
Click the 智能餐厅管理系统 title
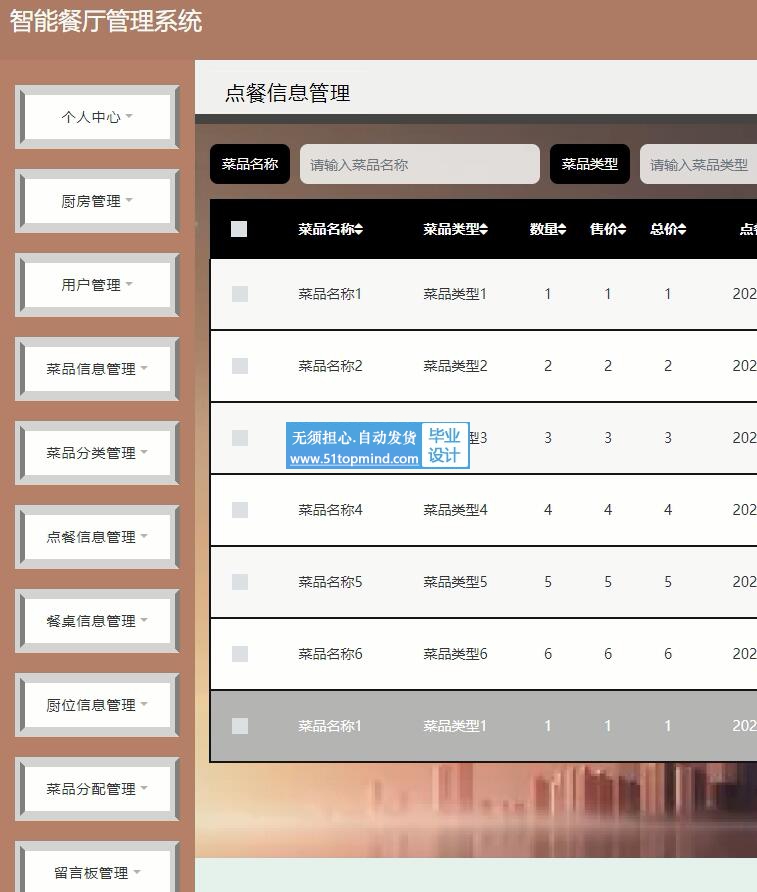[x=106, y=22]
